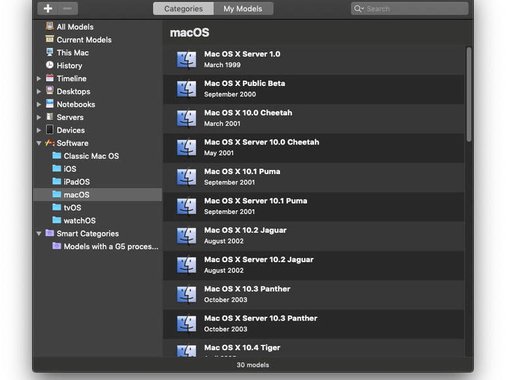The image size is (506, 380).
Task: Click Finder icon for Server 10.0 Cheetah
Action: (x=186, y=147)
